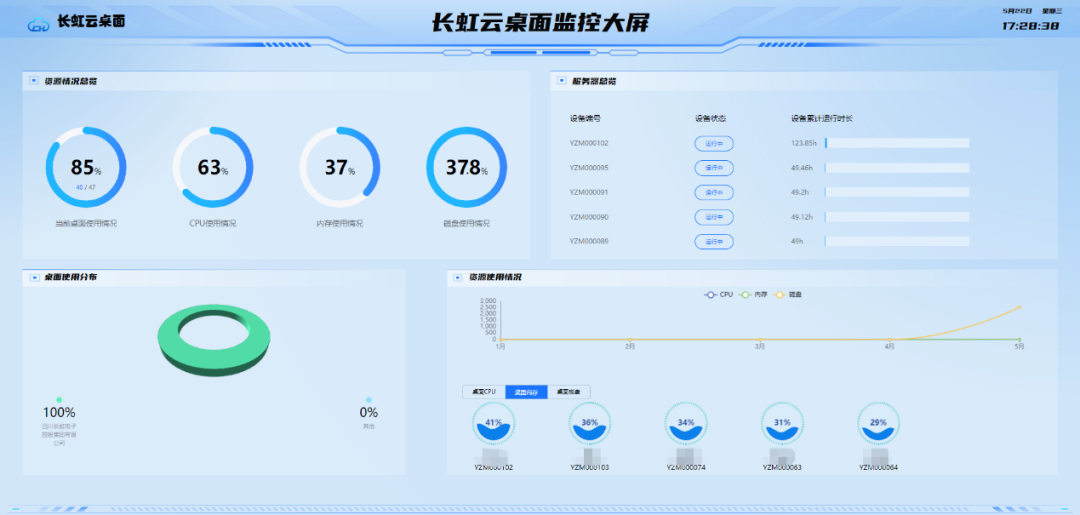
Task: Click the 设备状态 column header
Action: click(710, 118)
